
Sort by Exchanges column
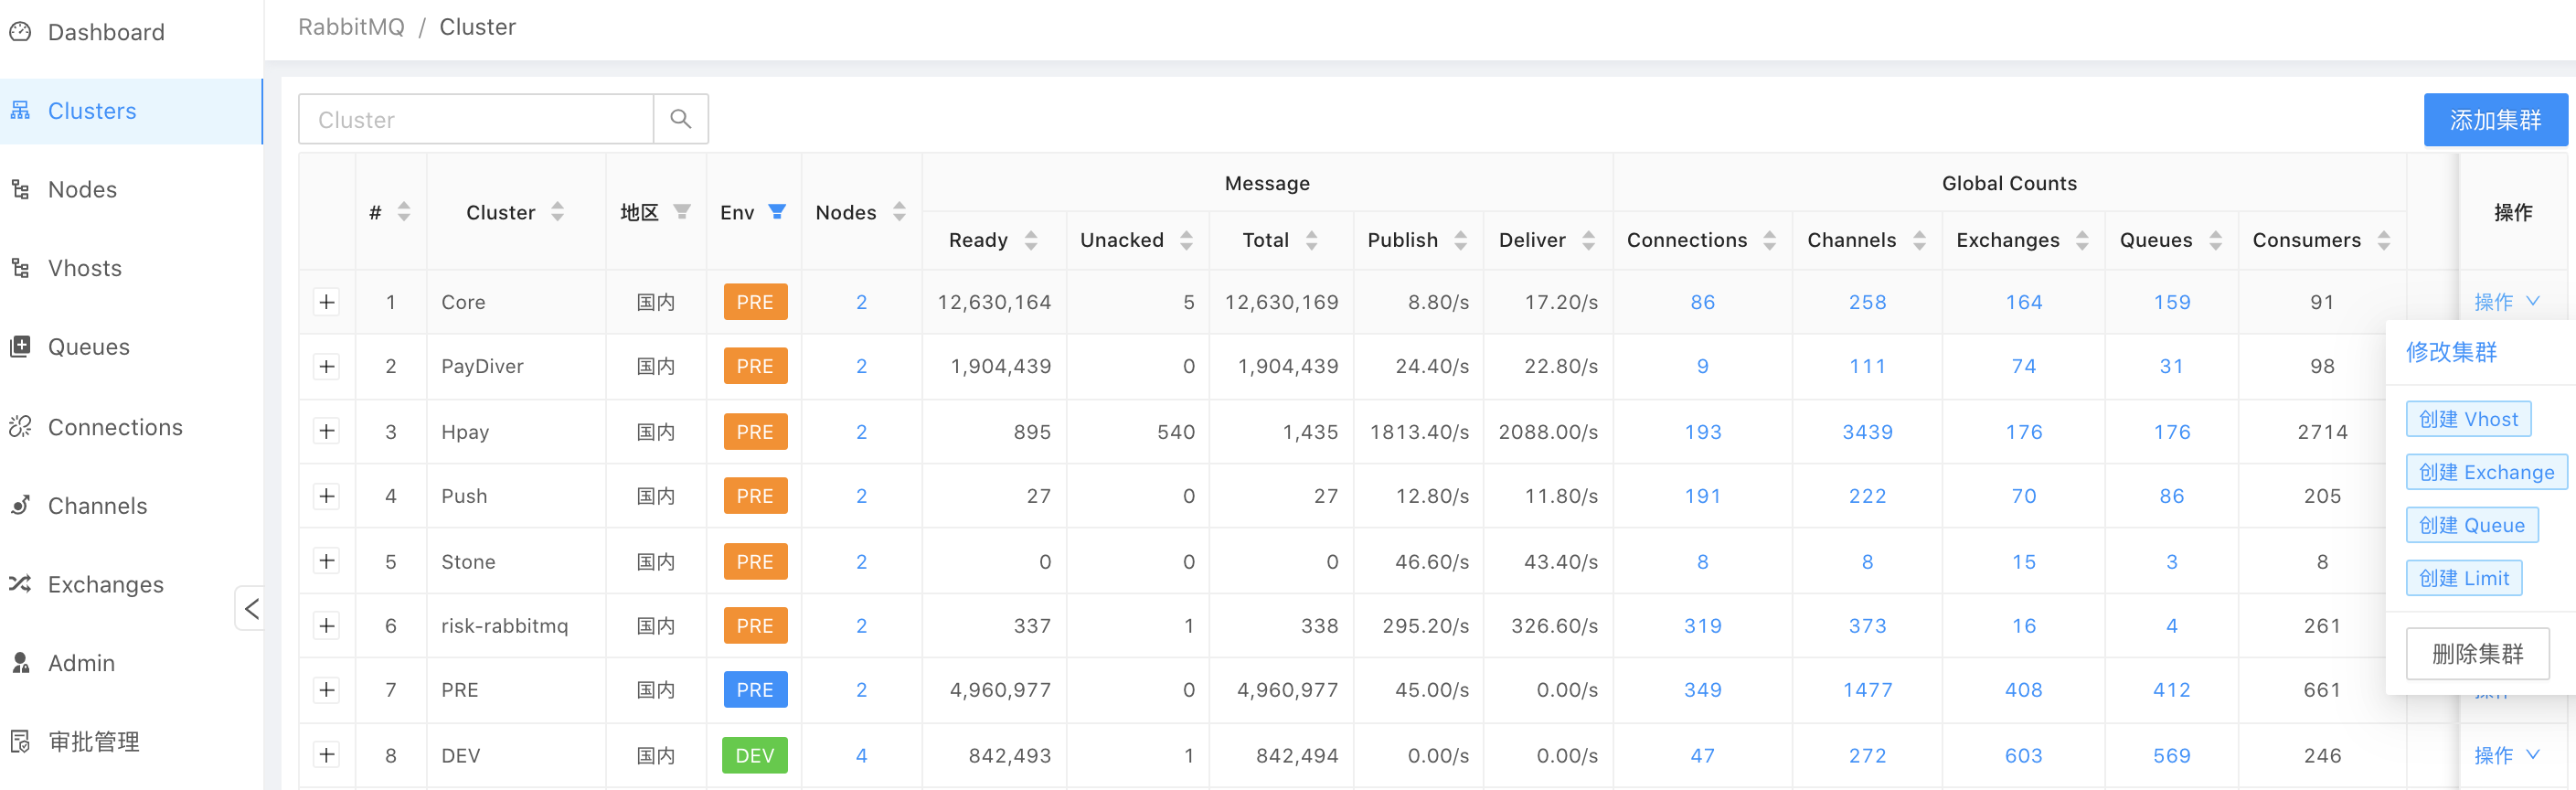[x=2083, y=240]
